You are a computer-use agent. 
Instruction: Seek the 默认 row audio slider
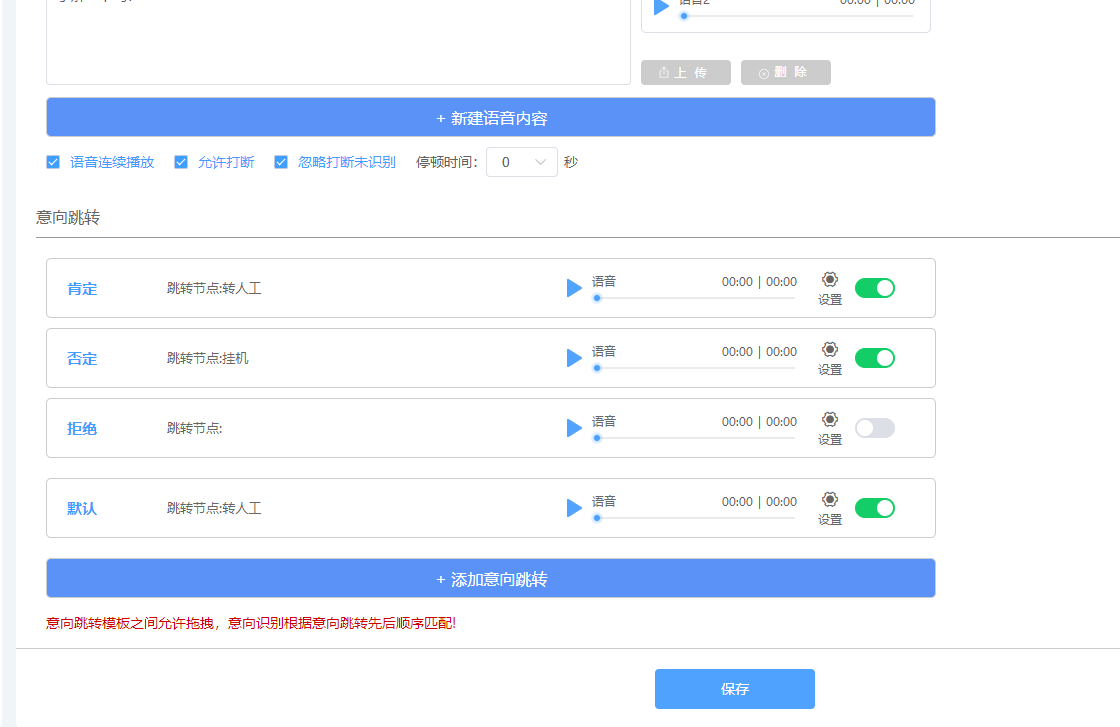(694, 518)
